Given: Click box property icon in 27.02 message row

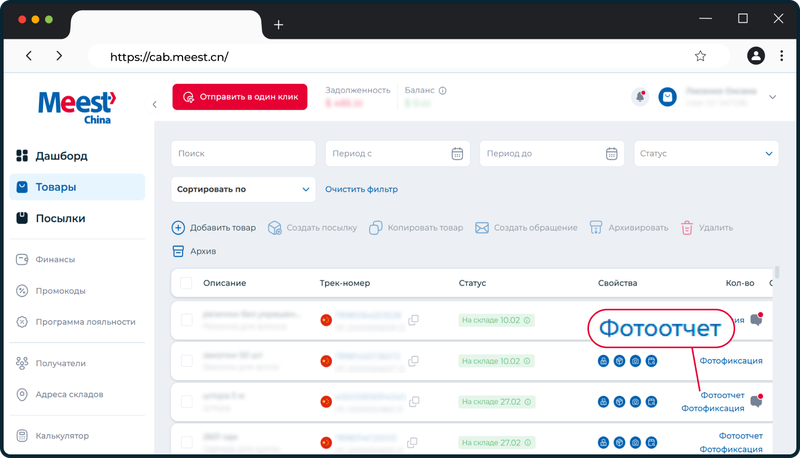Looking at the screenshot, I should pyautogui.click(x=619, y=401).
